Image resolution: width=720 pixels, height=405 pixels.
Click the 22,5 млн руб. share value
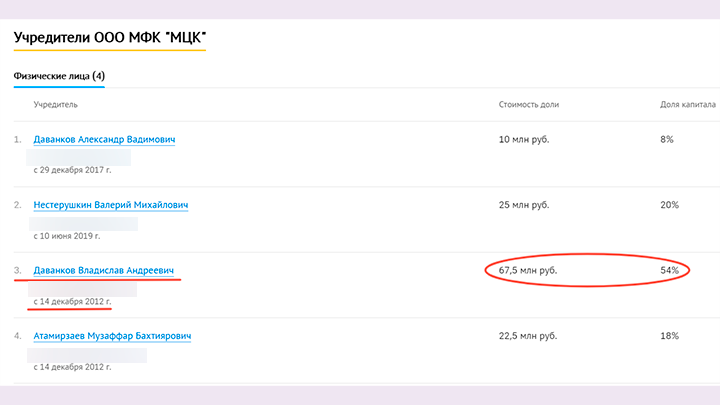(x=528, y=336)
